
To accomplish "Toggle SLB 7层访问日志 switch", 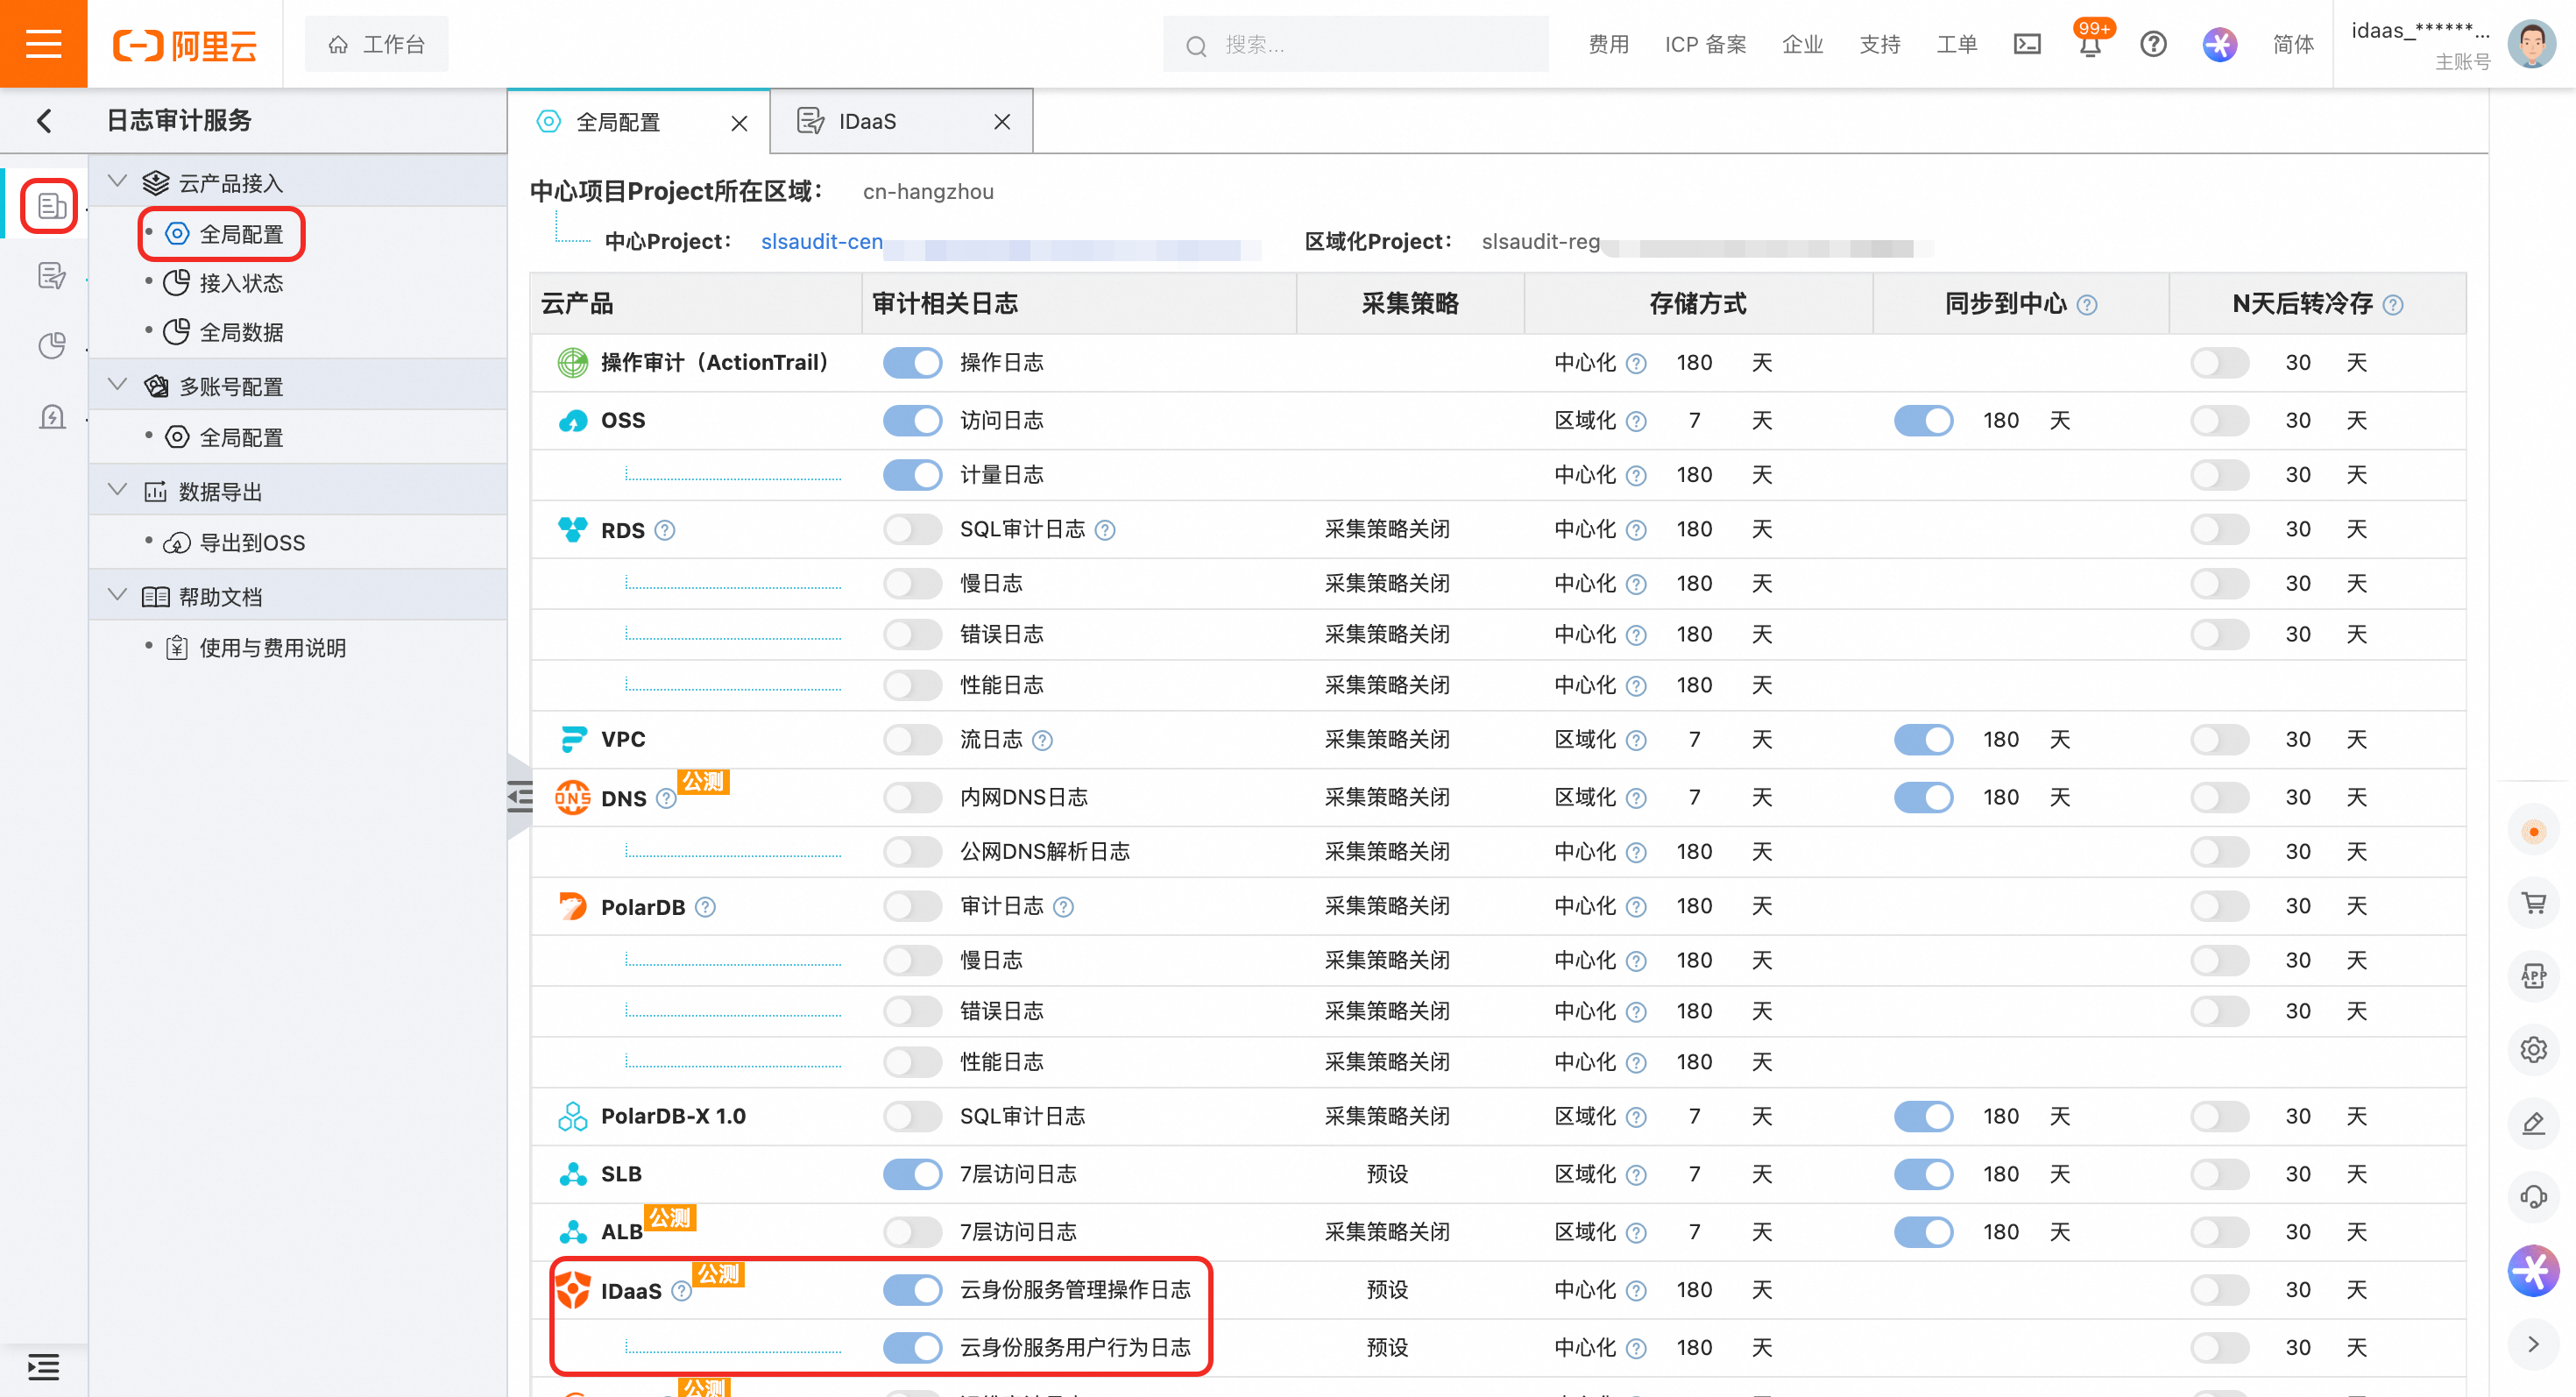I will click(912, 1174).
